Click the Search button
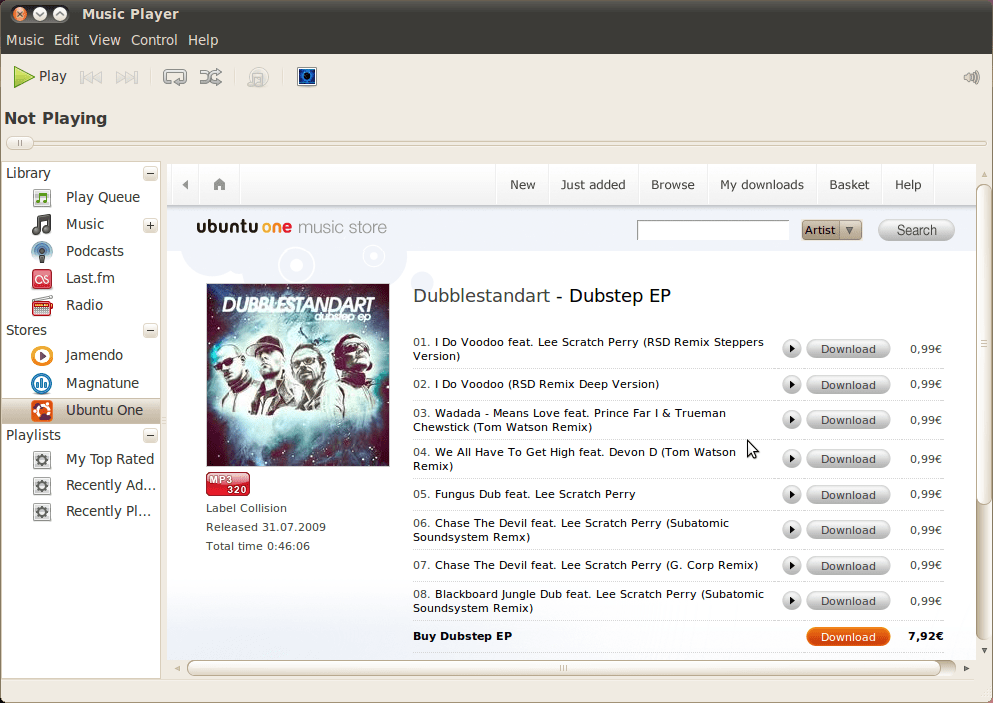The image size is (993, 703). click(x=916, y=231)
